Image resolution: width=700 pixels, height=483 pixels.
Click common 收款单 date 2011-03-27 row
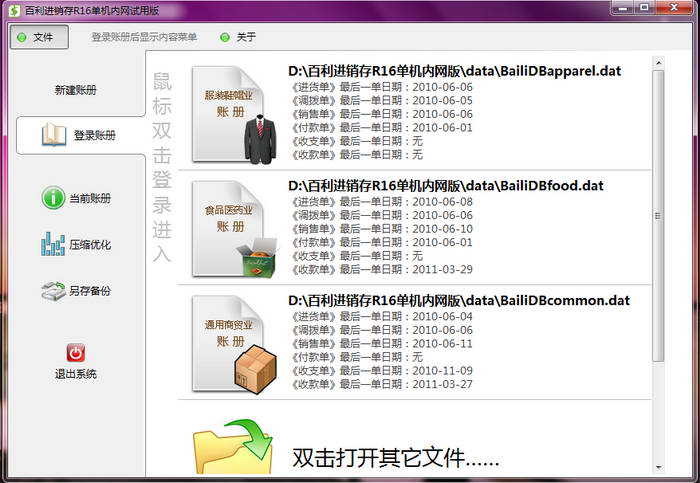pos(381,384)
